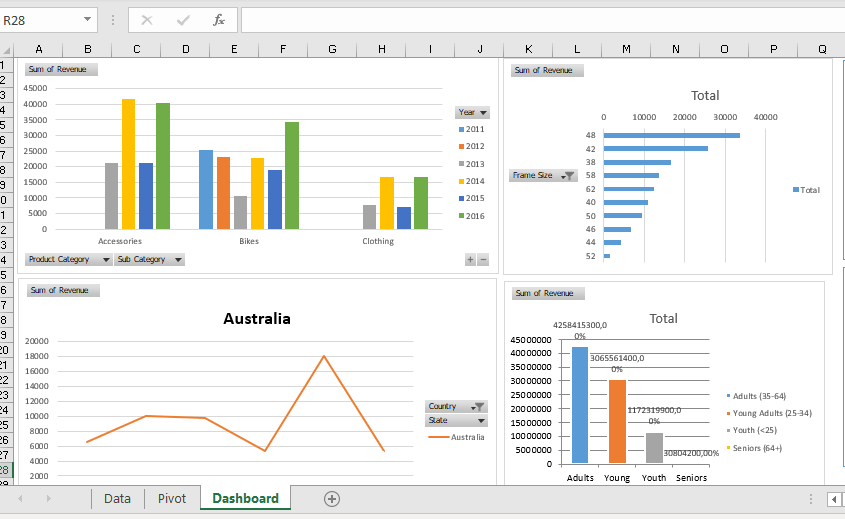Click the 2014 yellow legend swatch

461,181
